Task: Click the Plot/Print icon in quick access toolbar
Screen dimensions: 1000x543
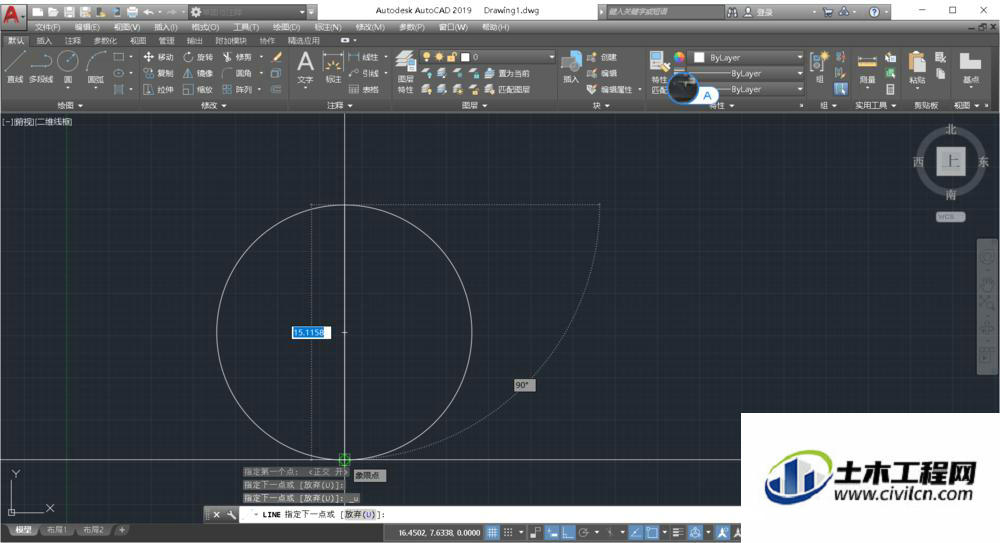Action: pos(132,11)
